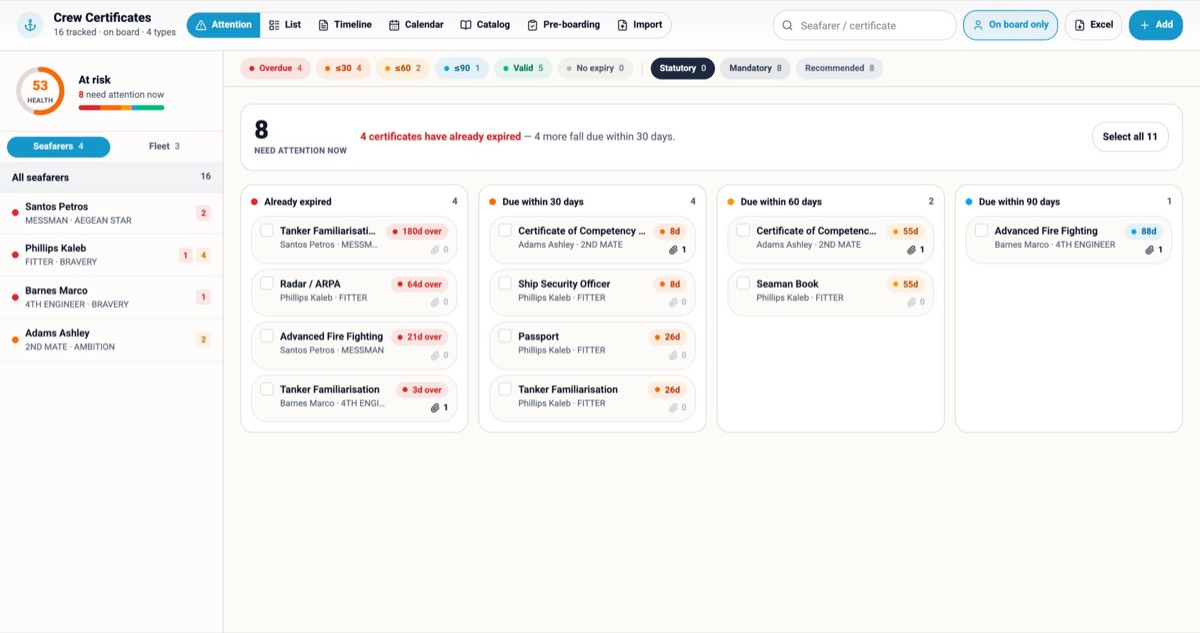Click the Add button
Image resolution: width=1200 pixels, height=633 pixels.
(x=1156, y=25)
